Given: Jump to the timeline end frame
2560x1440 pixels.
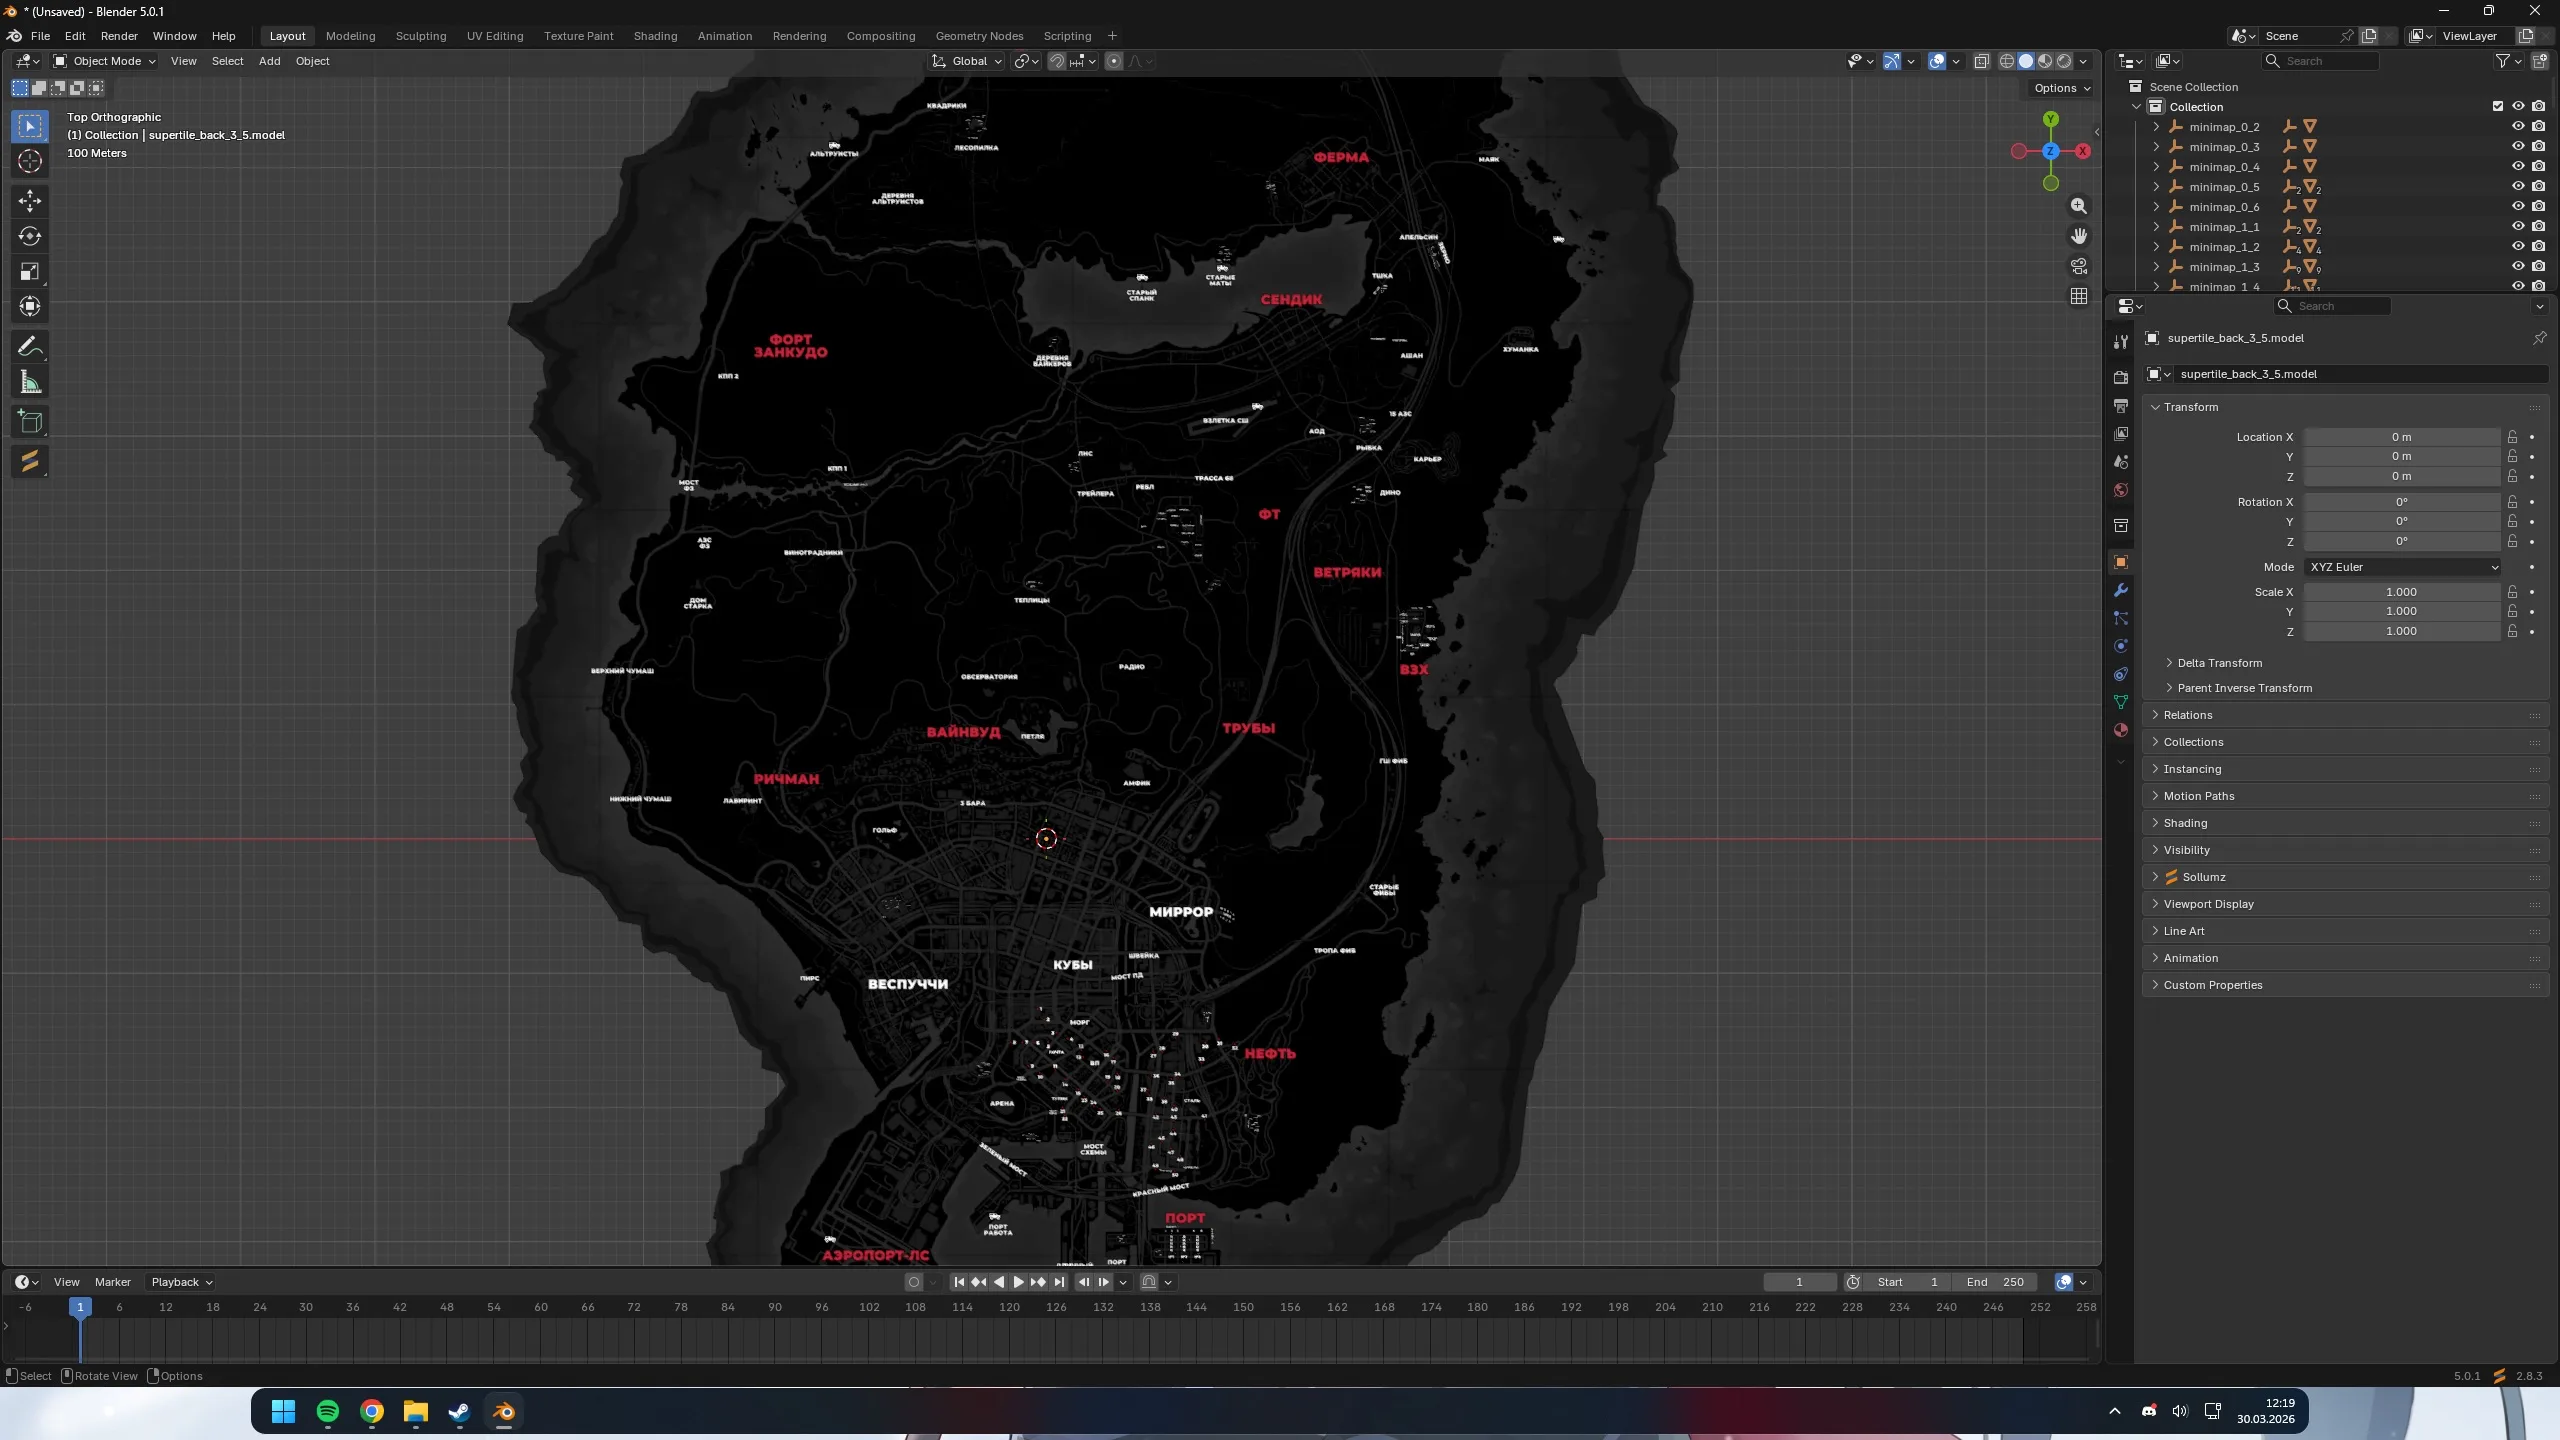Looking at the screenshot, I should 1059,1282.
